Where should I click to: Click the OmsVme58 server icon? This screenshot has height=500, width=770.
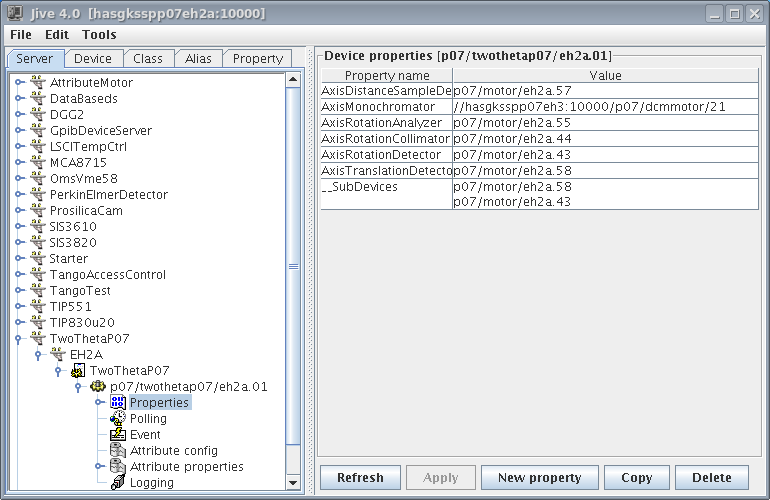click(38, 178)
